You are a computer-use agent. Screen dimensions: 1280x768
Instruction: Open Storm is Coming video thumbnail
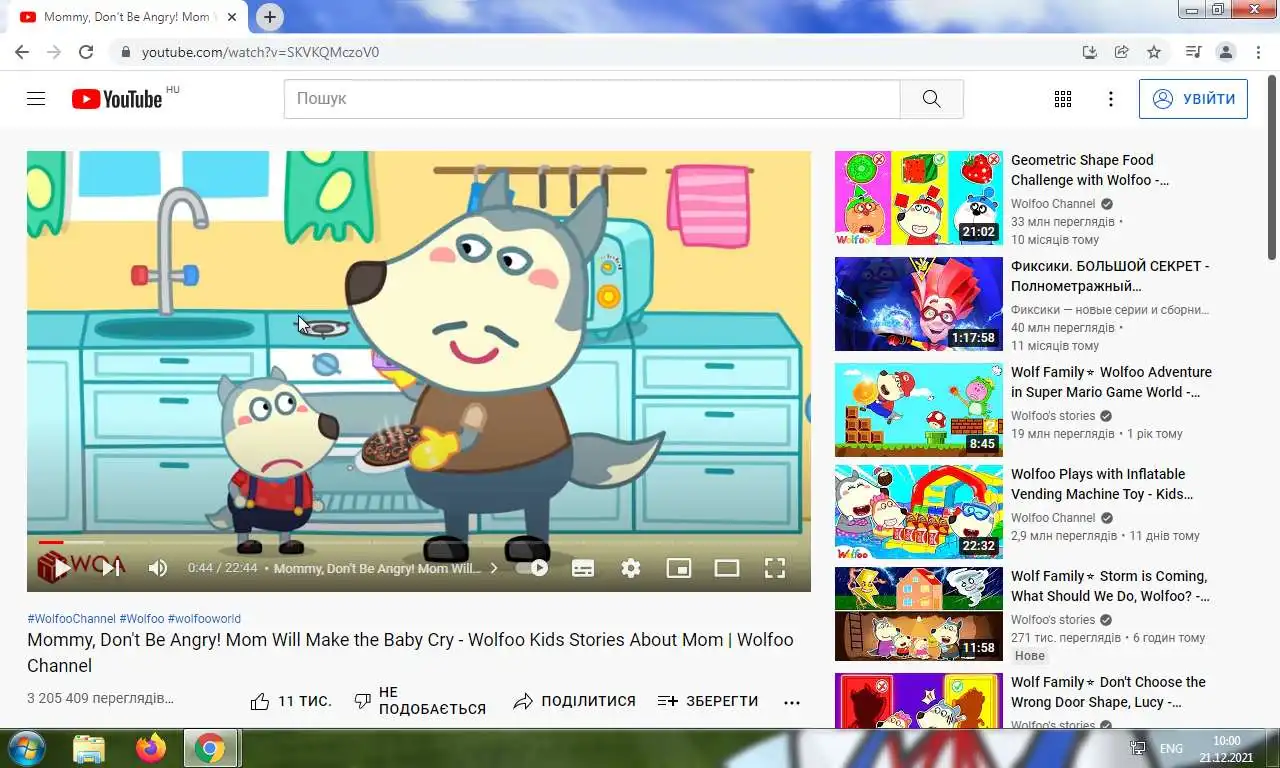919,614
